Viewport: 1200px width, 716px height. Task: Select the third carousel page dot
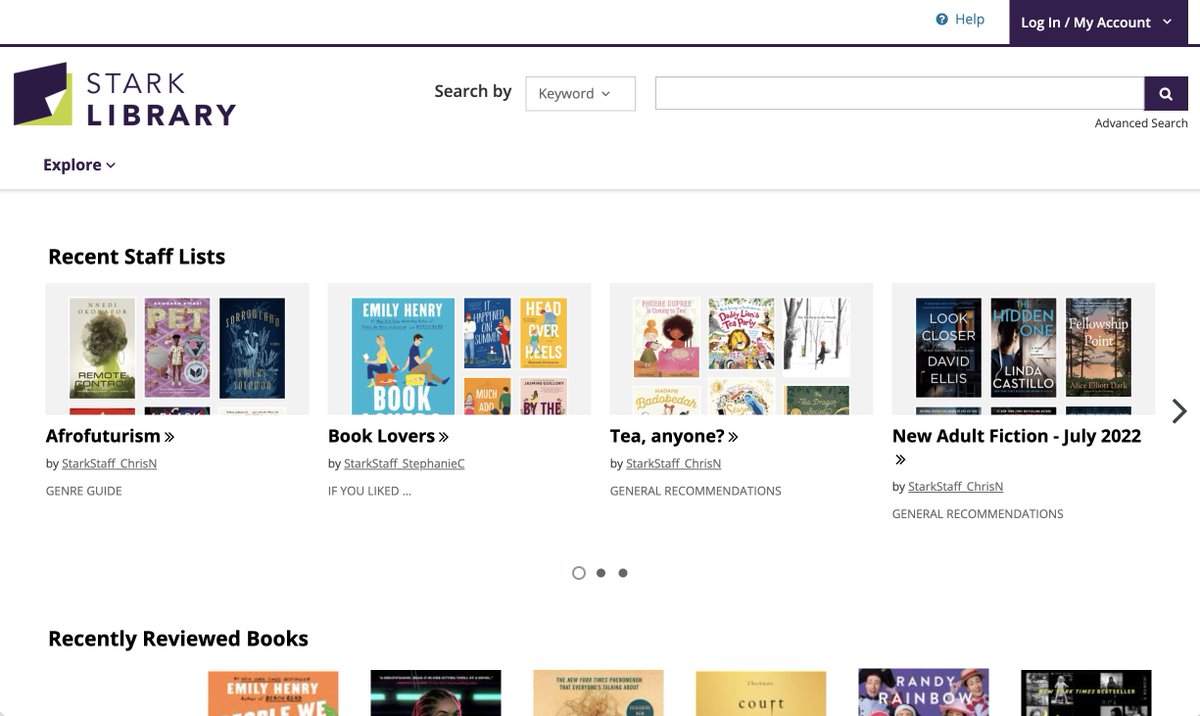point(623,573)
